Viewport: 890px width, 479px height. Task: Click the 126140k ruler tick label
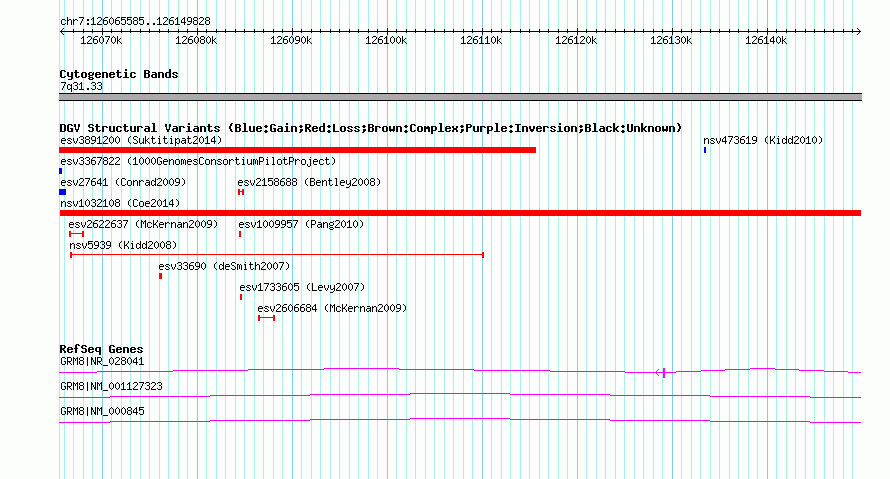click(x=766, y=40)
